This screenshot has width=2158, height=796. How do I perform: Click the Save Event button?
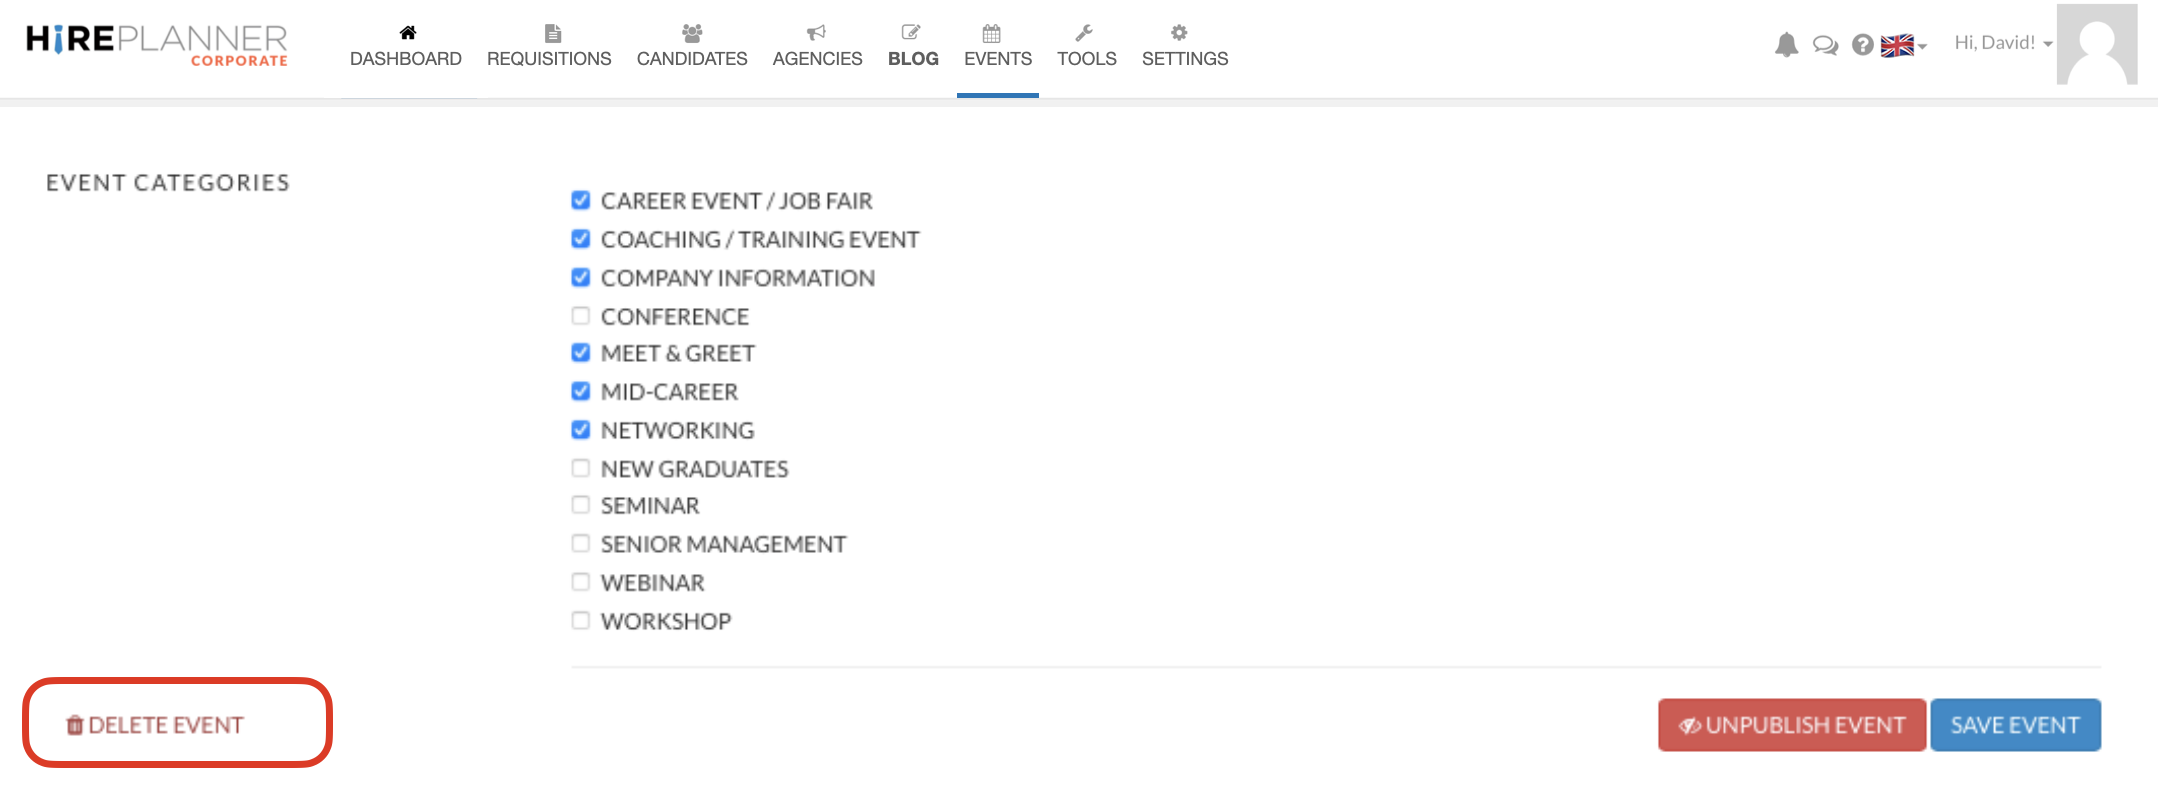2015,725
